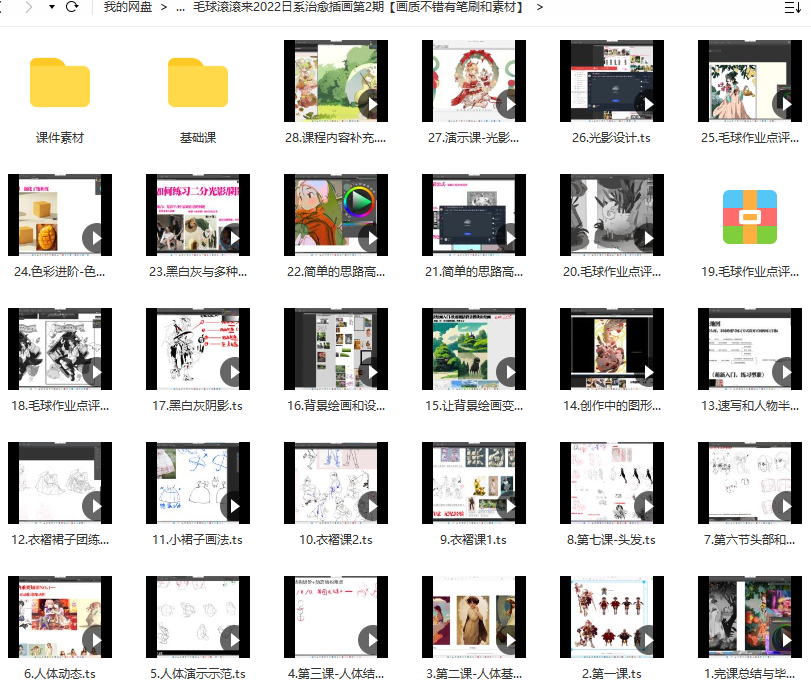
Task: Select the 11.小裙子画法.ts thumbnail
Action: click(198, 481)
